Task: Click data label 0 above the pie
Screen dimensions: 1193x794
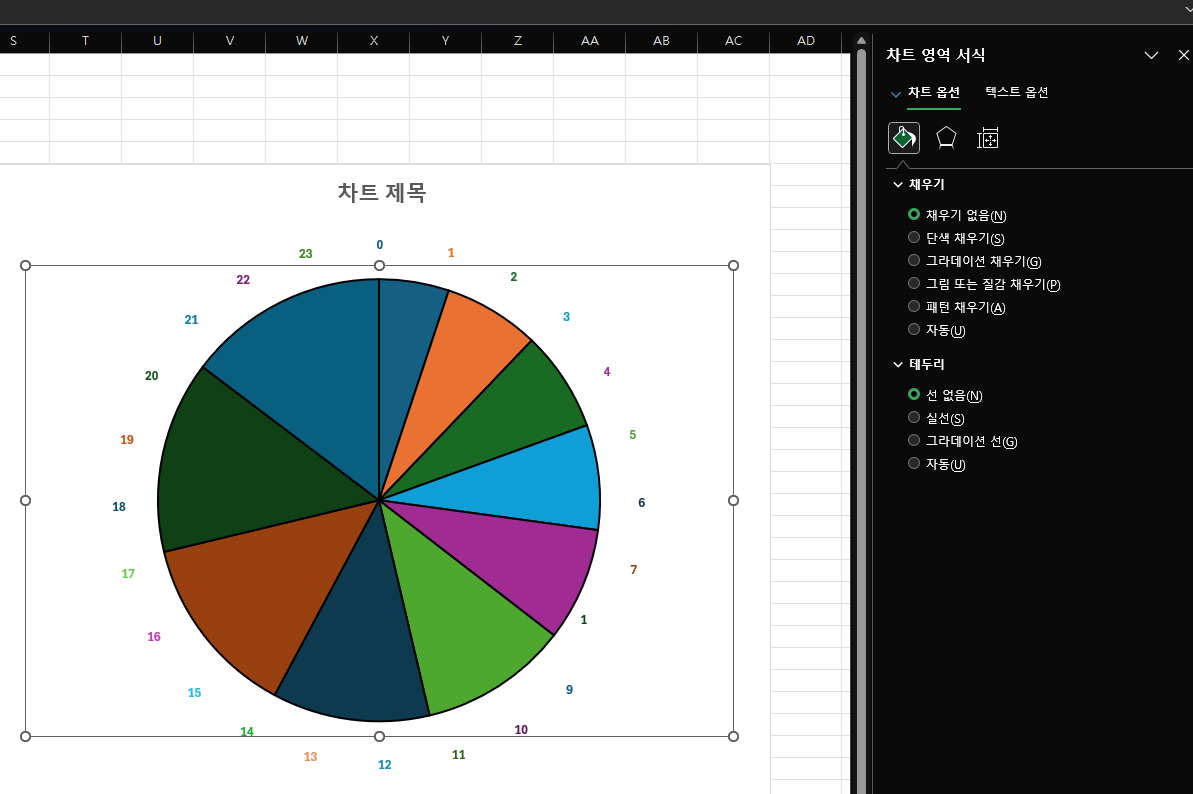Action: [380, 244]
